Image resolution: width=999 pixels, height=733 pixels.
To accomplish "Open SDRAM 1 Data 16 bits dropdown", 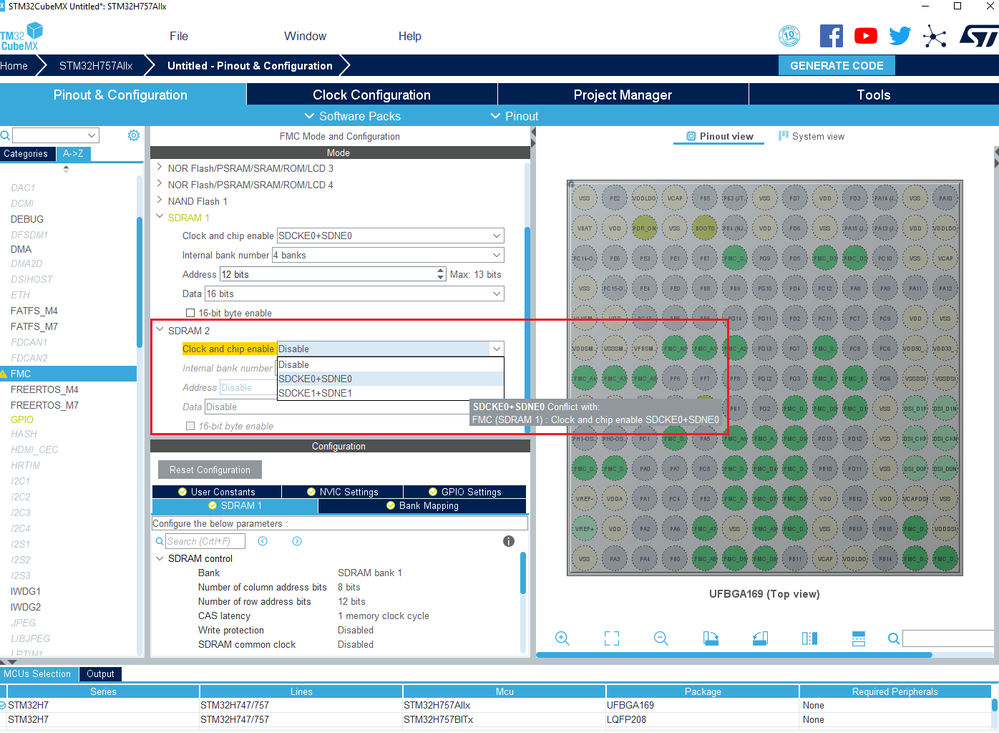I will click(354, 294).
